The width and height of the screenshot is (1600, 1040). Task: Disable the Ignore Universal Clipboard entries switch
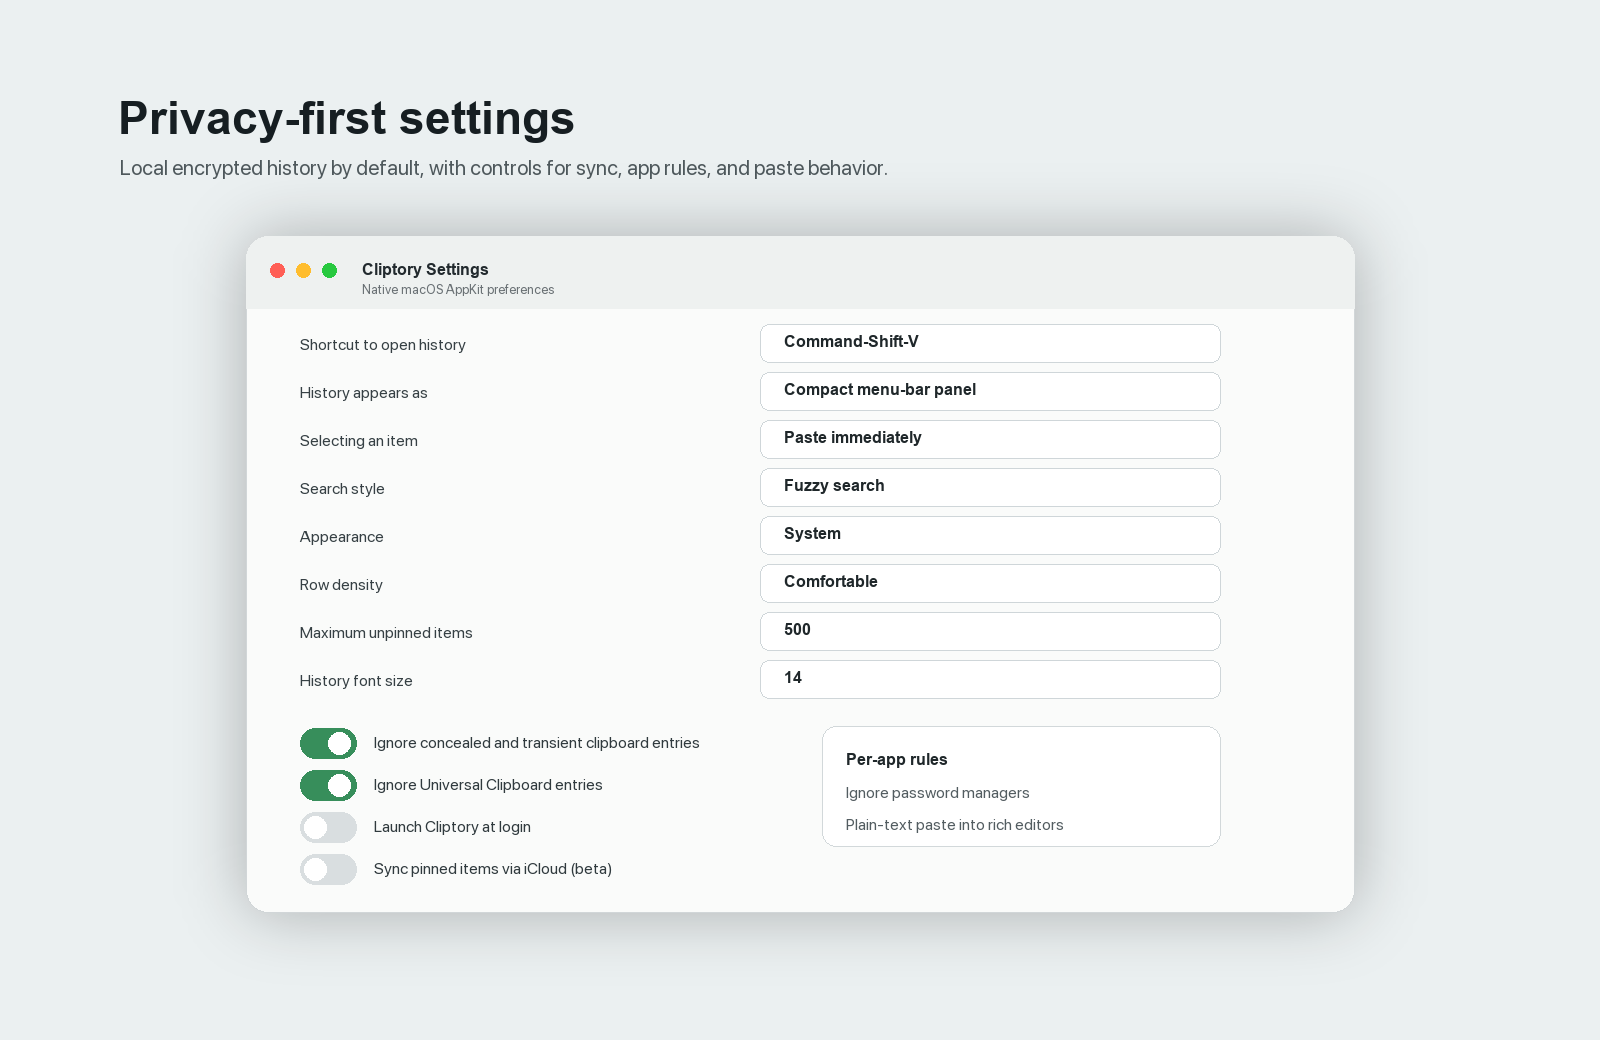coord(328,786)
